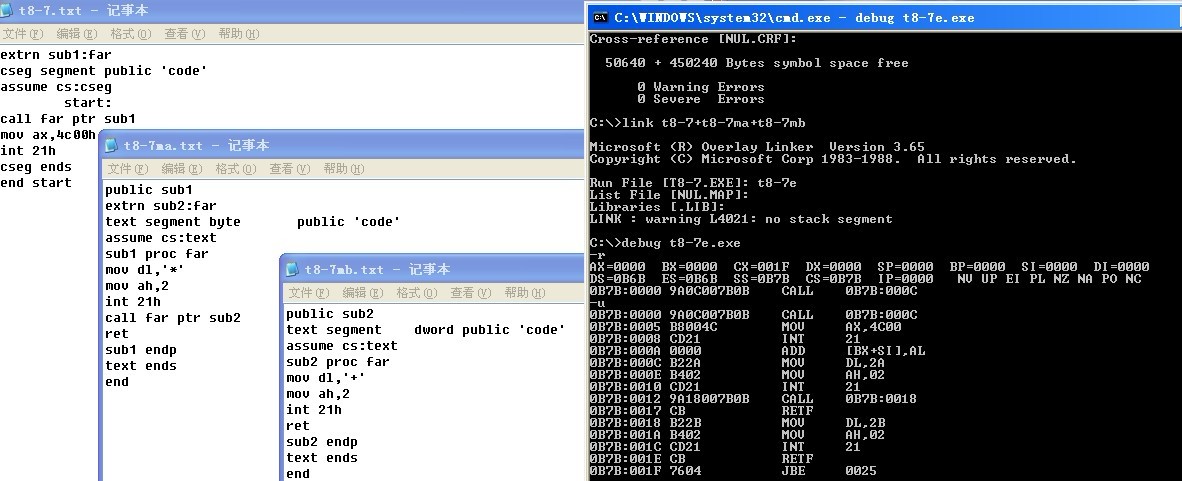Click the t8-7.txt Notepad window icon
Screen dimensions: 1182x481
click(7, 10)
